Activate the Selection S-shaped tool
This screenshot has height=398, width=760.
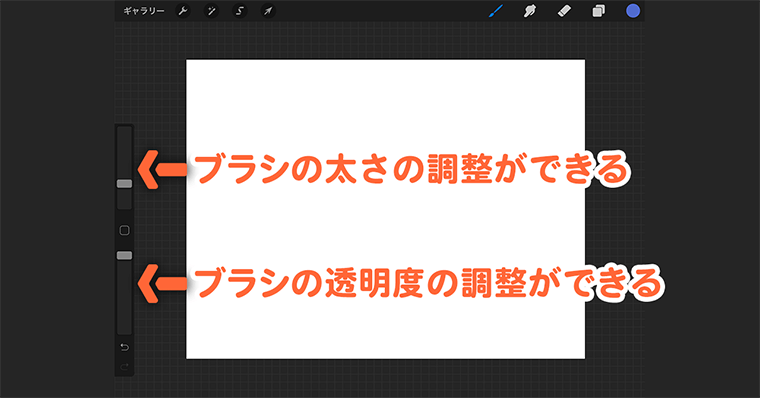coord(239,11)
